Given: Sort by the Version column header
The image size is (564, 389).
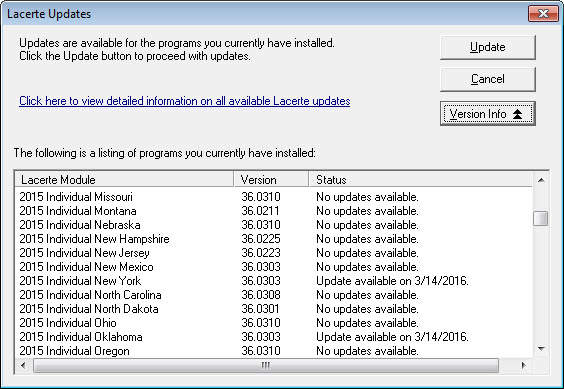Looking at the screenshot, I should (271, 179).
